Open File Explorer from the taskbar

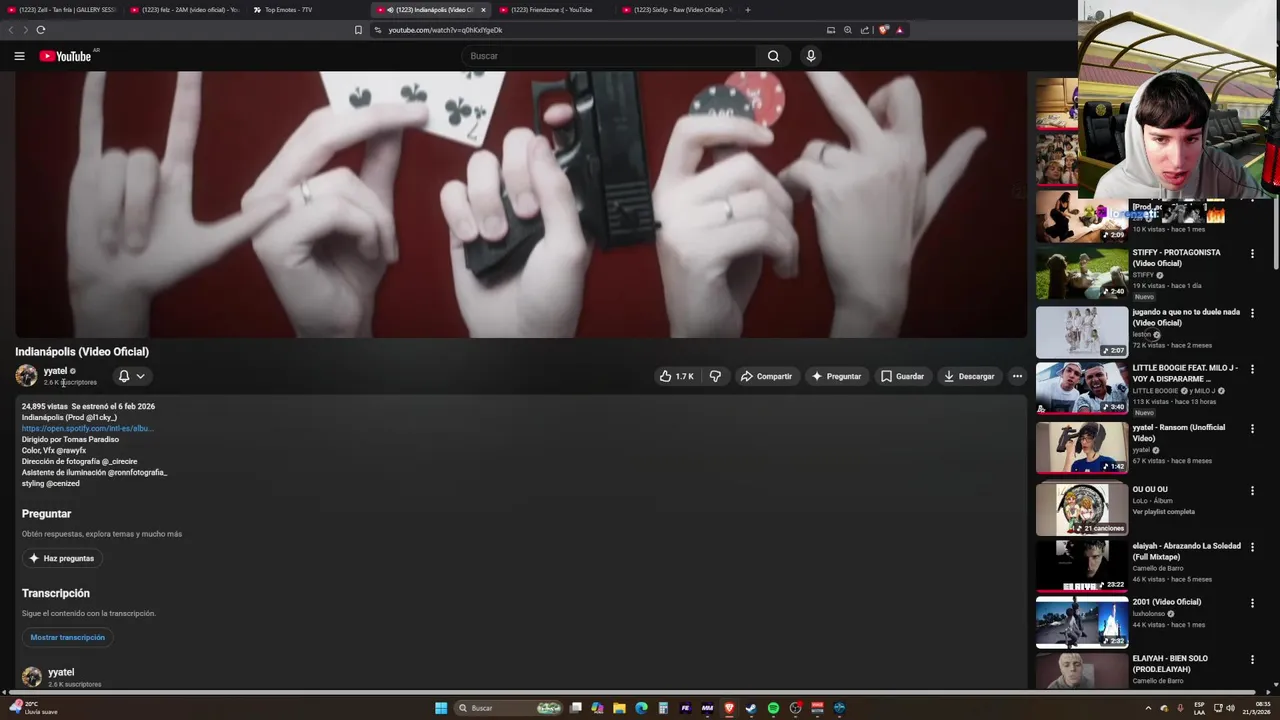(x=619, y=708)
